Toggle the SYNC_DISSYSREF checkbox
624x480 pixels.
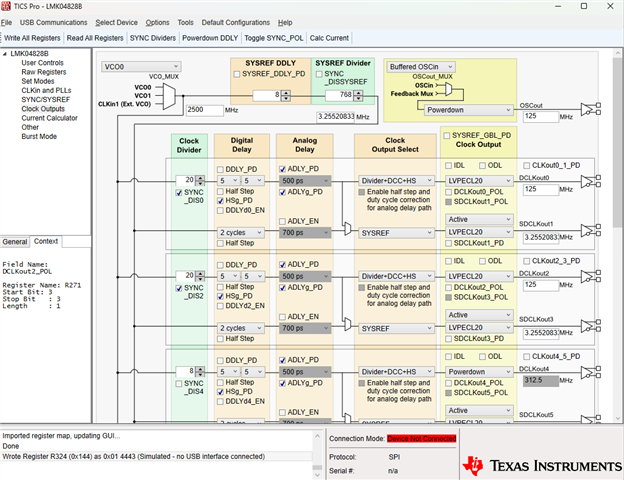(319, 74)
